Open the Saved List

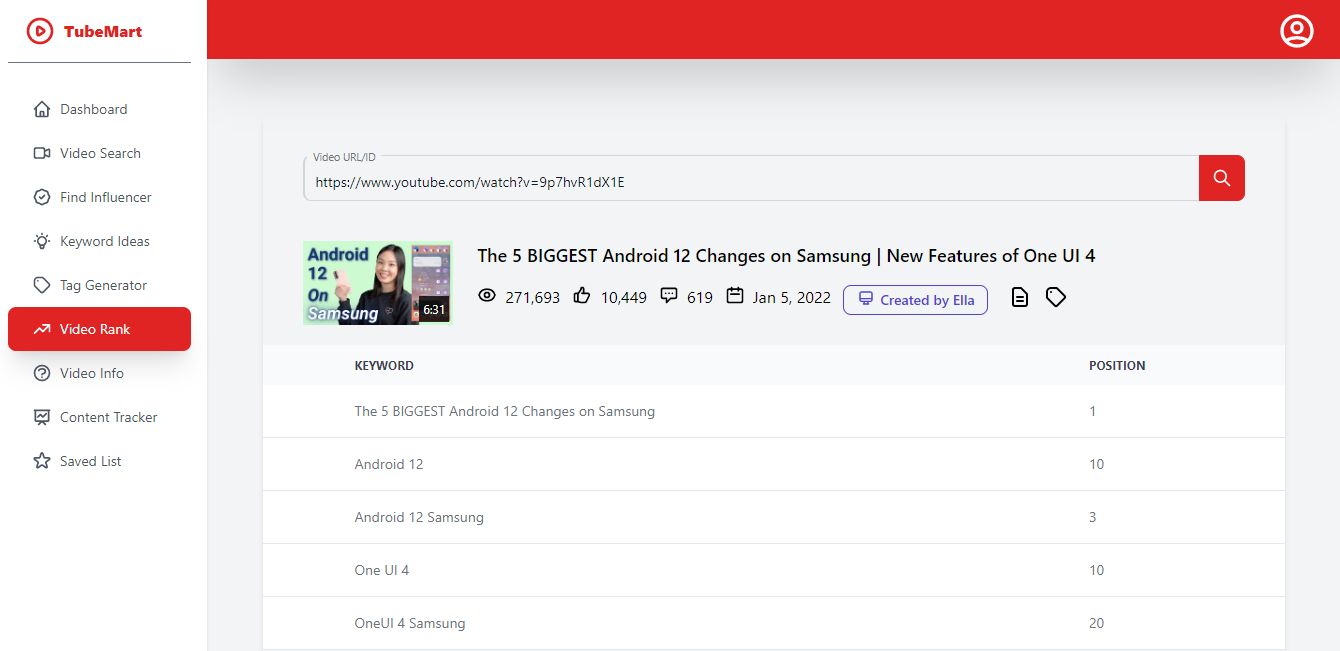point(99,461)
